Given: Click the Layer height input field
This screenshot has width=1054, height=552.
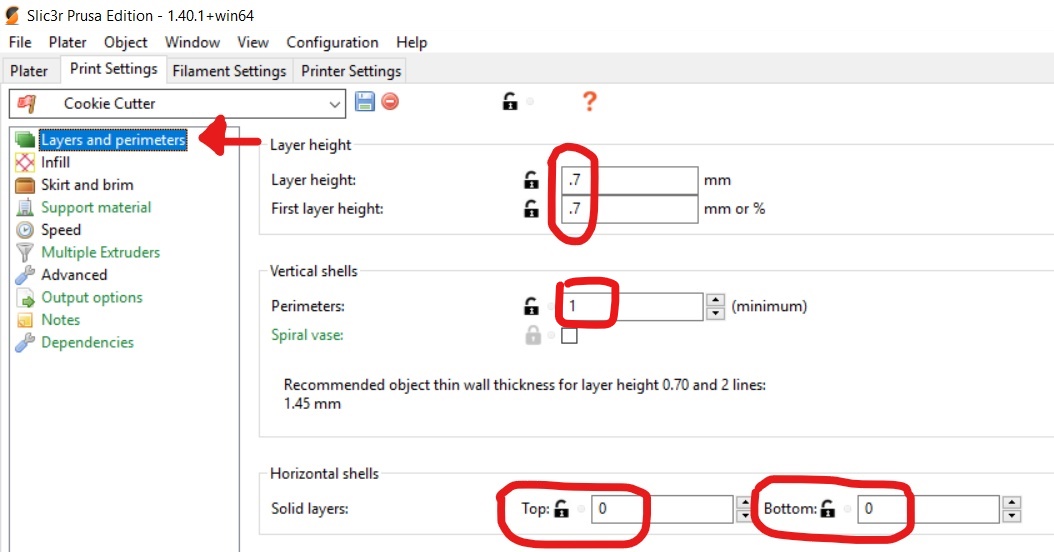Looking at the screenshot, I should tap(630, 181).
